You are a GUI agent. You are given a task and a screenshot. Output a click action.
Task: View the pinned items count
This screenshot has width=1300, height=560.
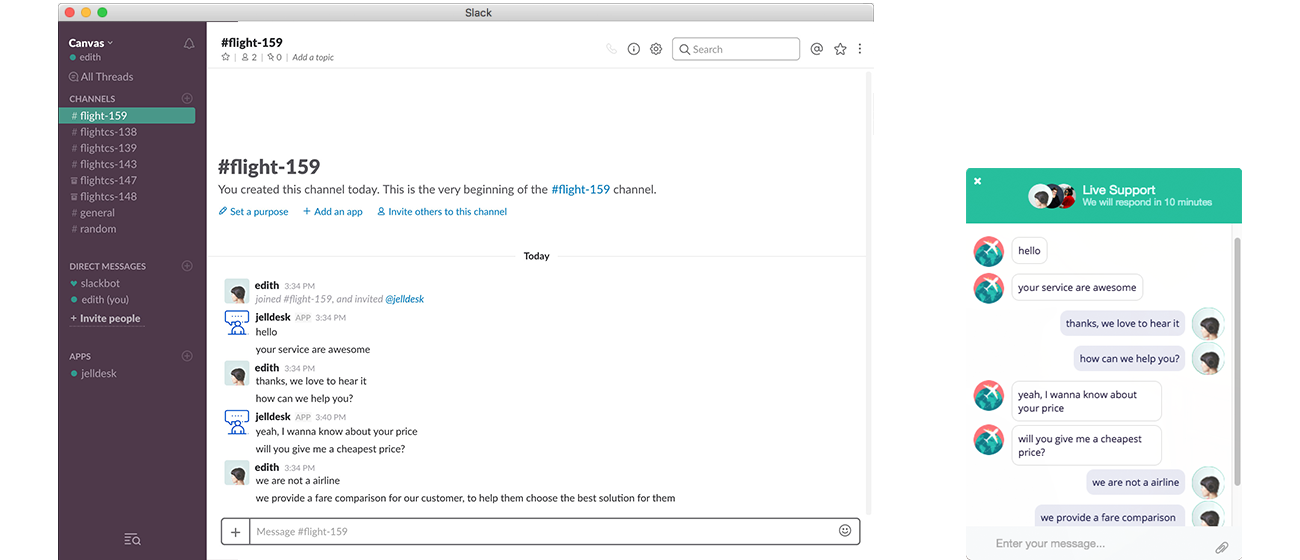pyautogui.click(x=274, y=58)
